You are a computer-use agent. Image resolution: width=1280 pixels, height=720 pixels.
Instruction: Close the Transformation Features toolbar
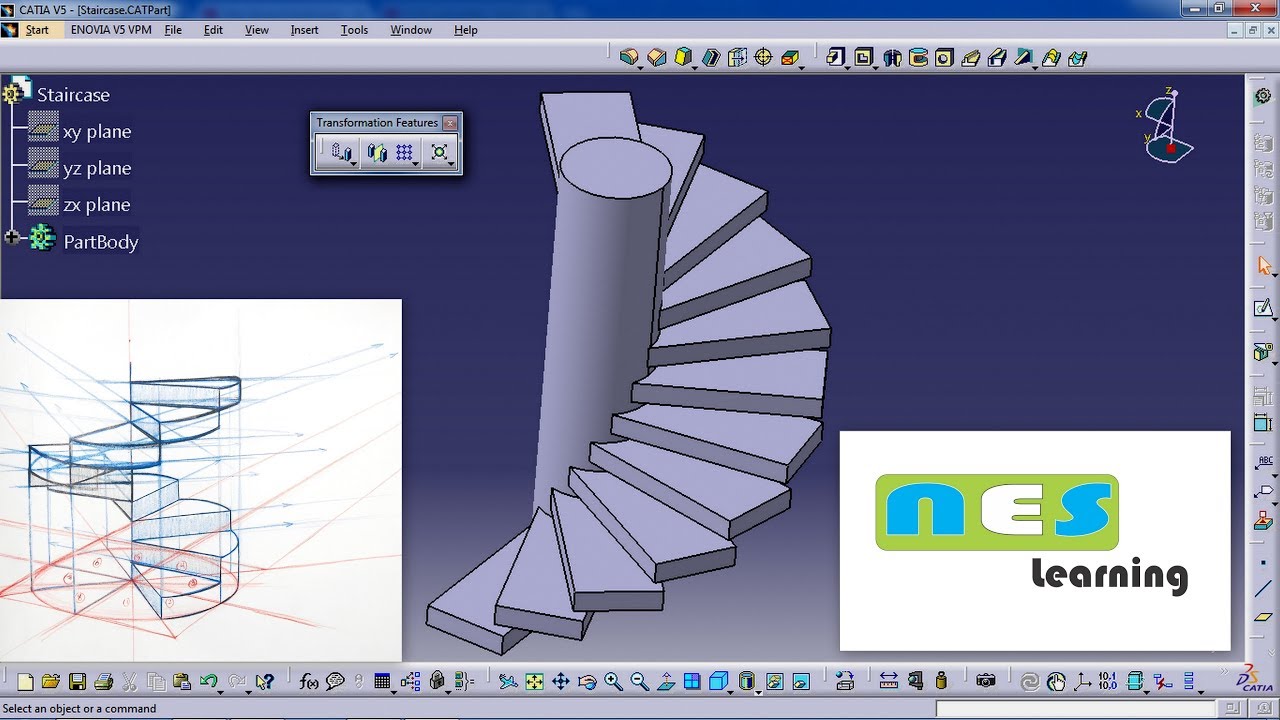(450, 123)
